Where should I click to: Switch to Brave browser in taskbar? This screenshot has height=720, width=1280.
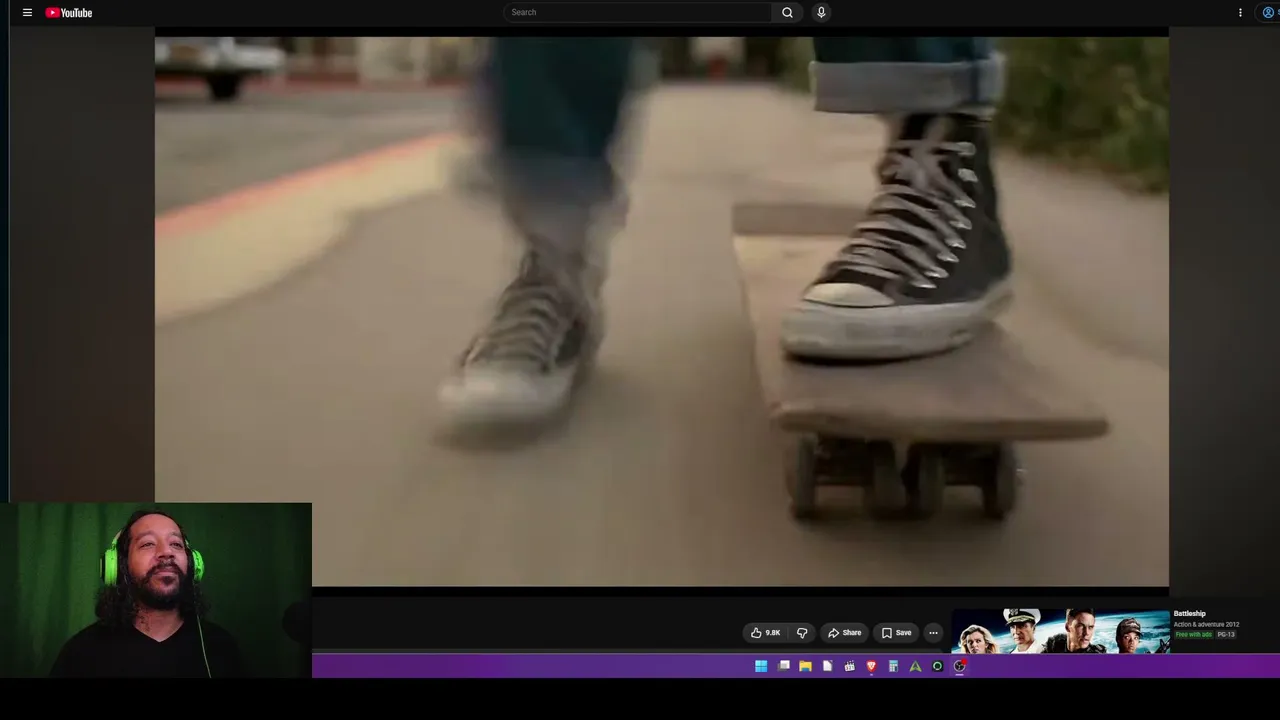coord(871,666)
